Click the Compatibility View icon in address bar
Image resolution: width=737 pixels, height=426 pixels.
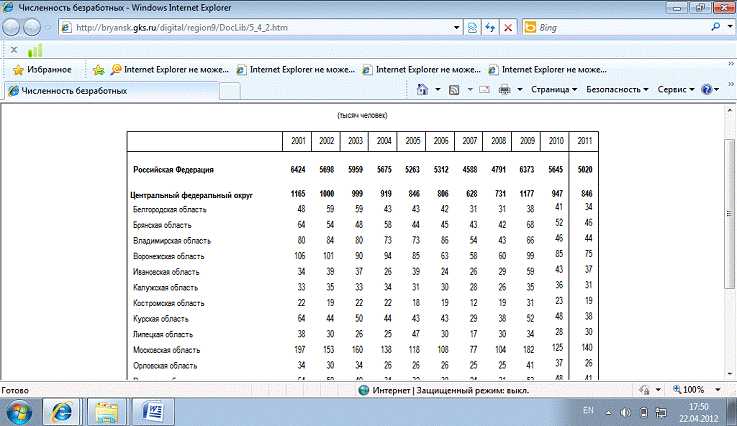[x=472, y=29]
